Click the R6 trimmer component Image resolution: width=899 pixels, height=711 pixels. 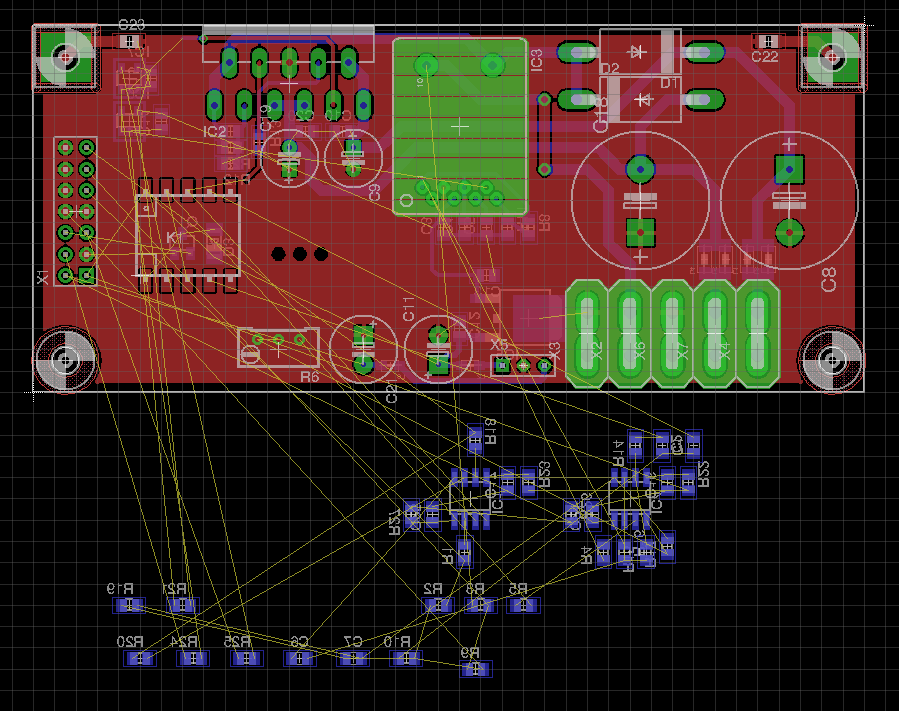point(278,346)
